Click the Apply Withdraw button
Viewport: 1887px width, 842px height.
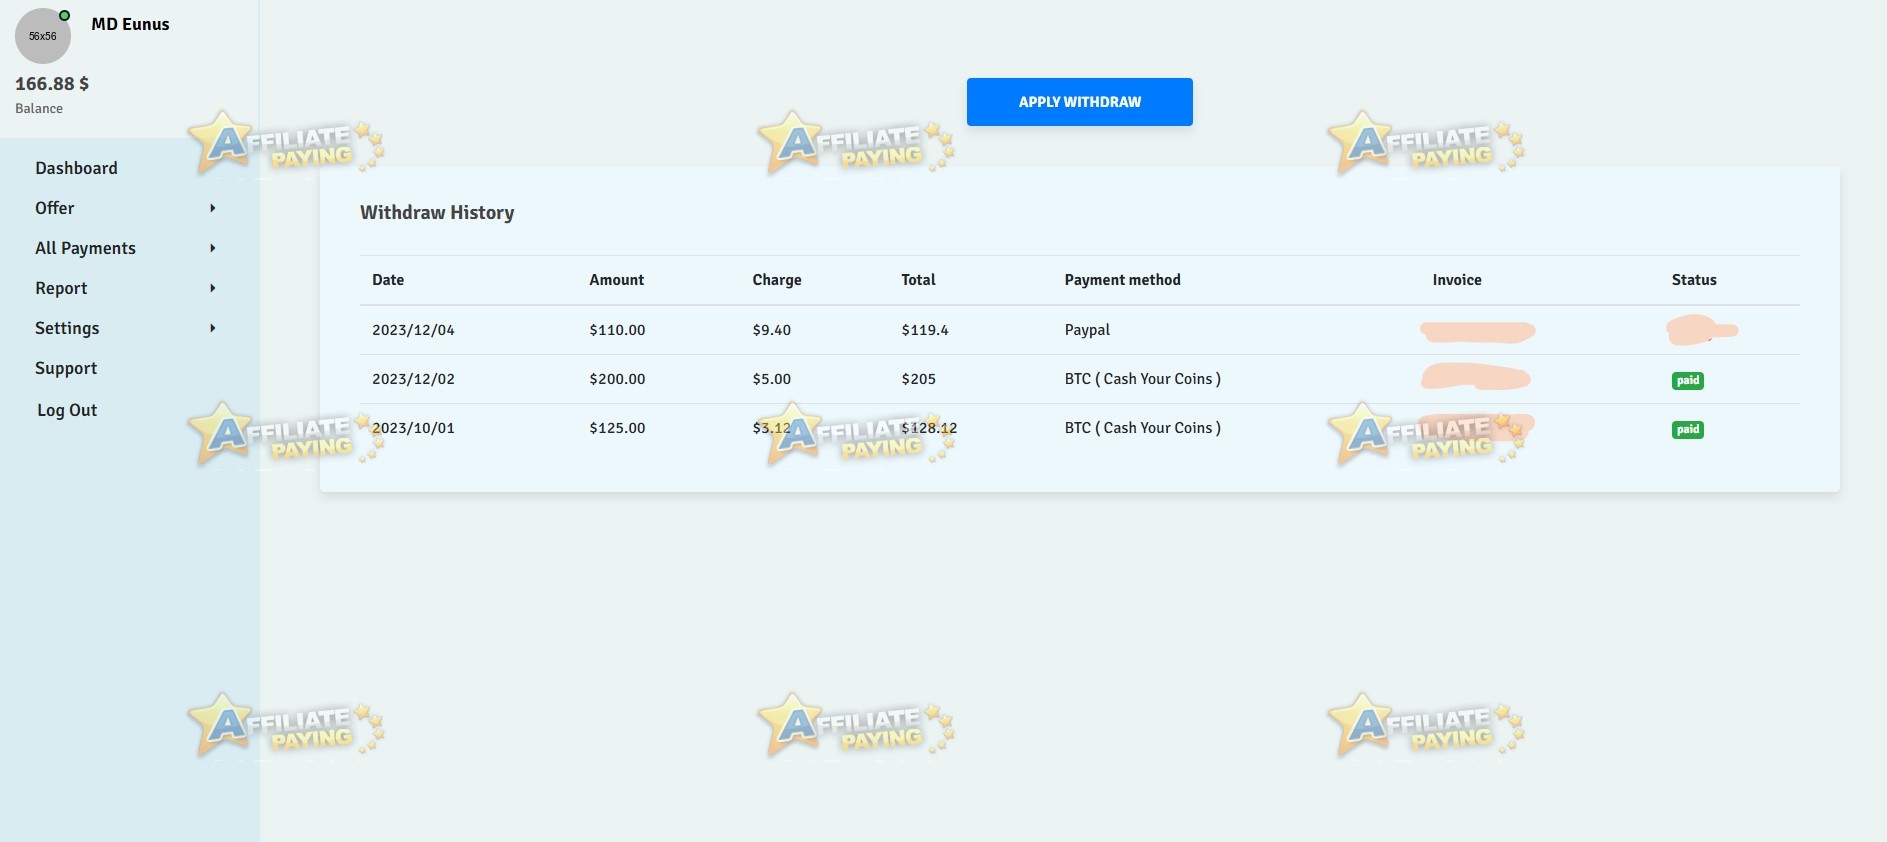1079,102
